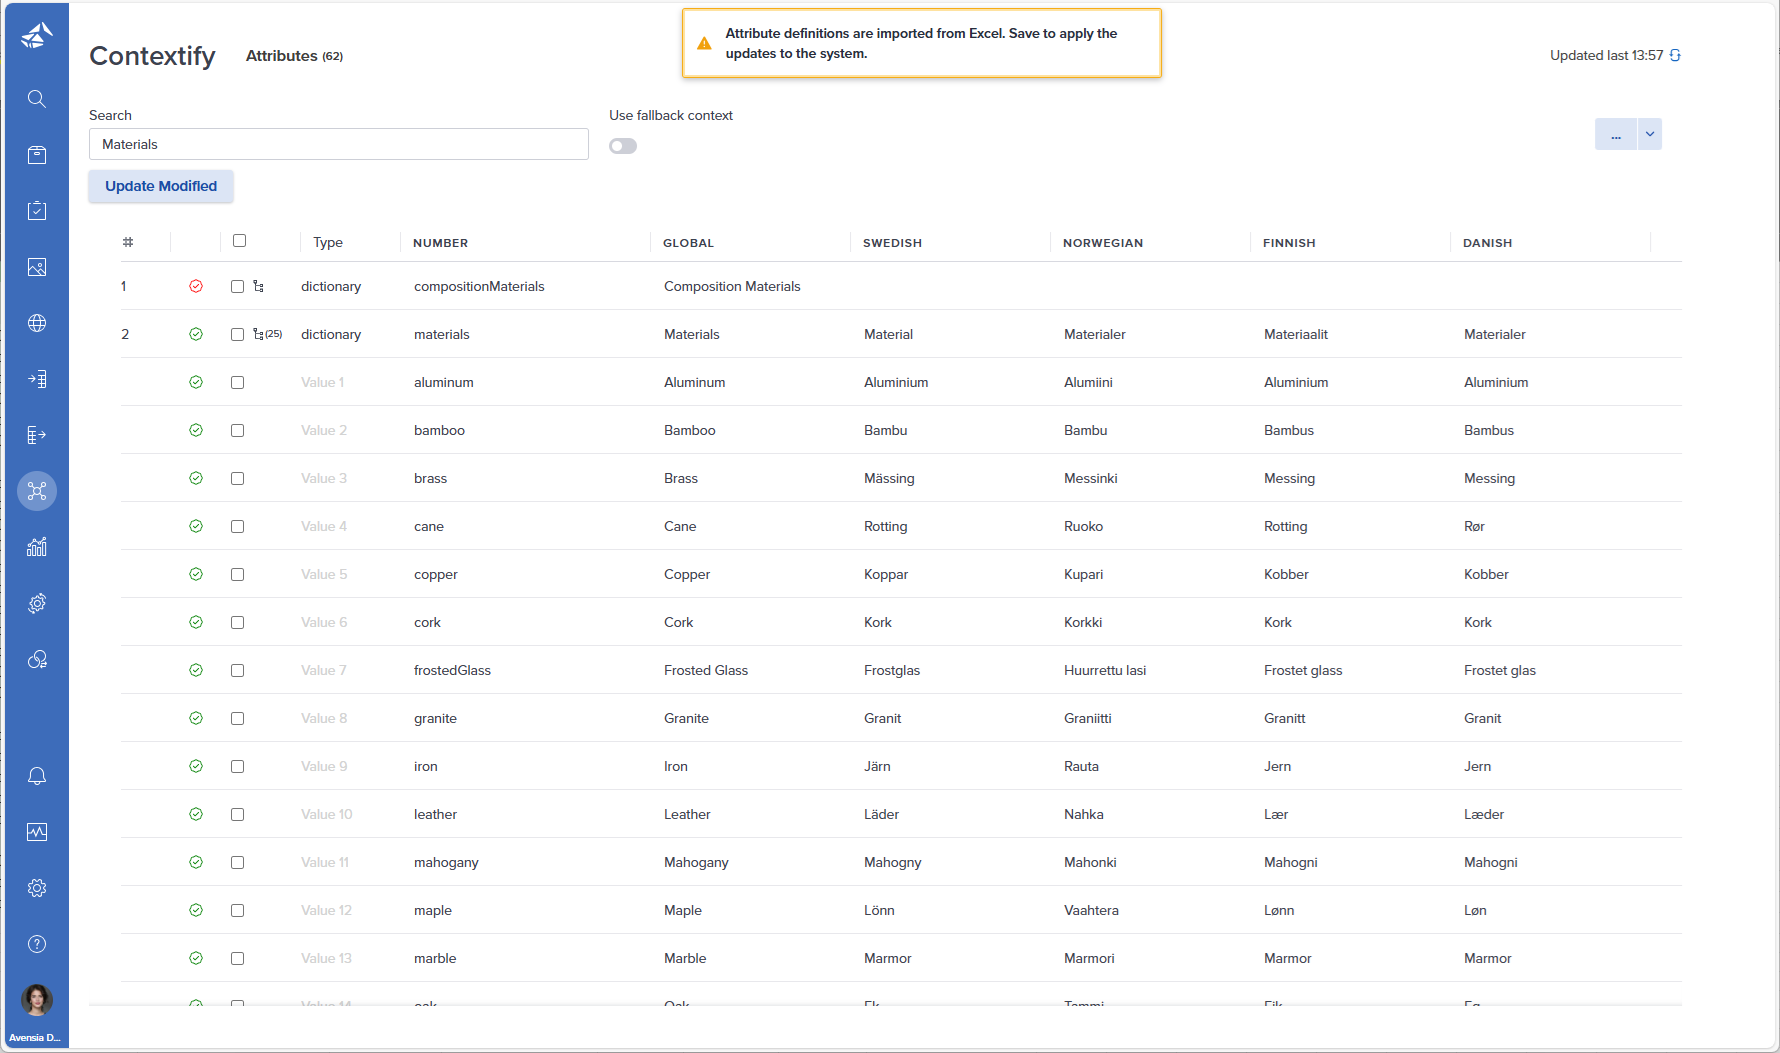Click the user avatar in the sidebar
The height and width of the screenshot is (1053, 1780).
pyautogui.click(x=37, y=999)
